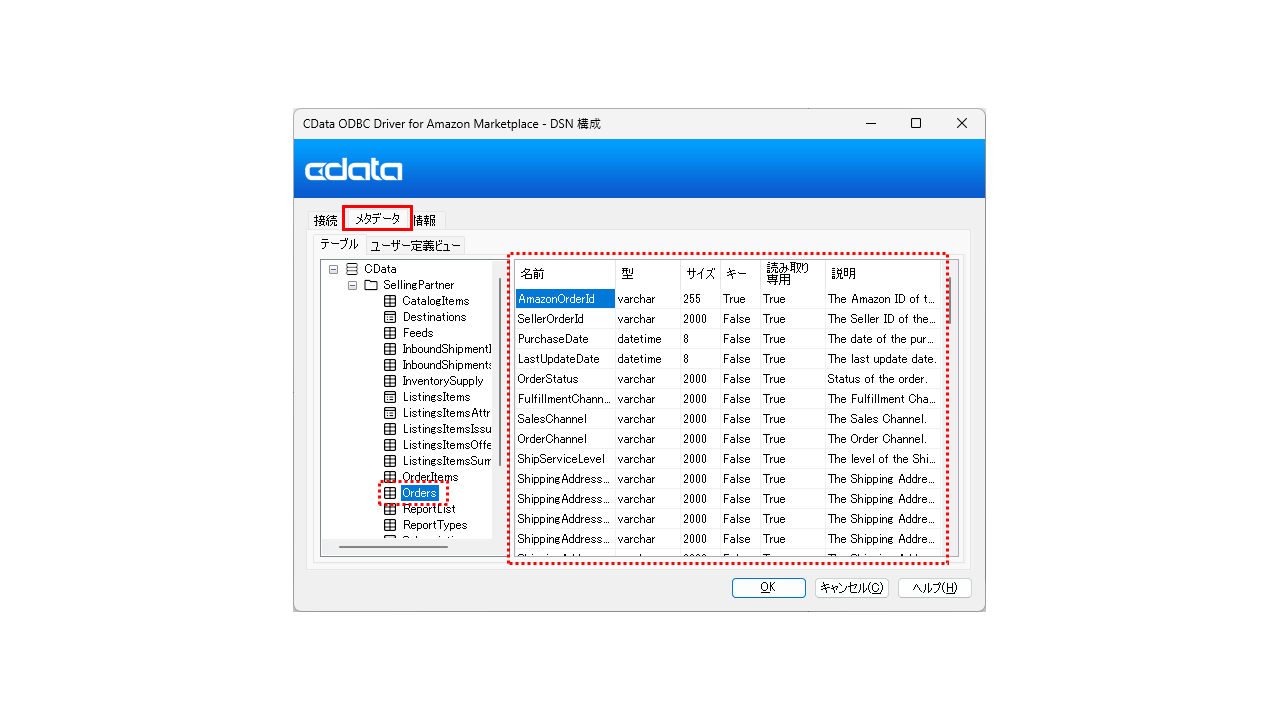The width and height of the screenshot is (1280, 720).
Task: Confirm with the OK button
Action: click(x=768, y=588)
